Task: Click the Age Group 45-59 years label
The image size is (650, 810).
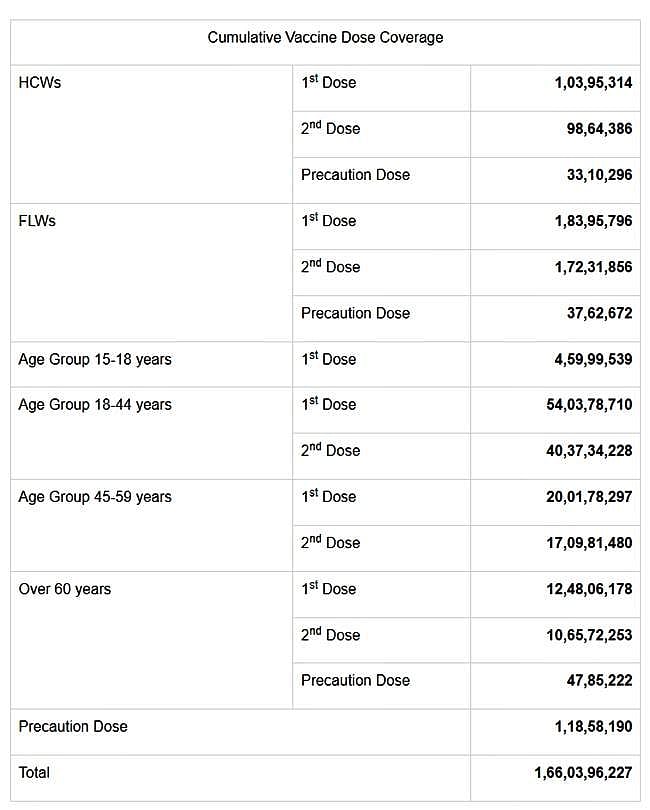Action: 95,497
